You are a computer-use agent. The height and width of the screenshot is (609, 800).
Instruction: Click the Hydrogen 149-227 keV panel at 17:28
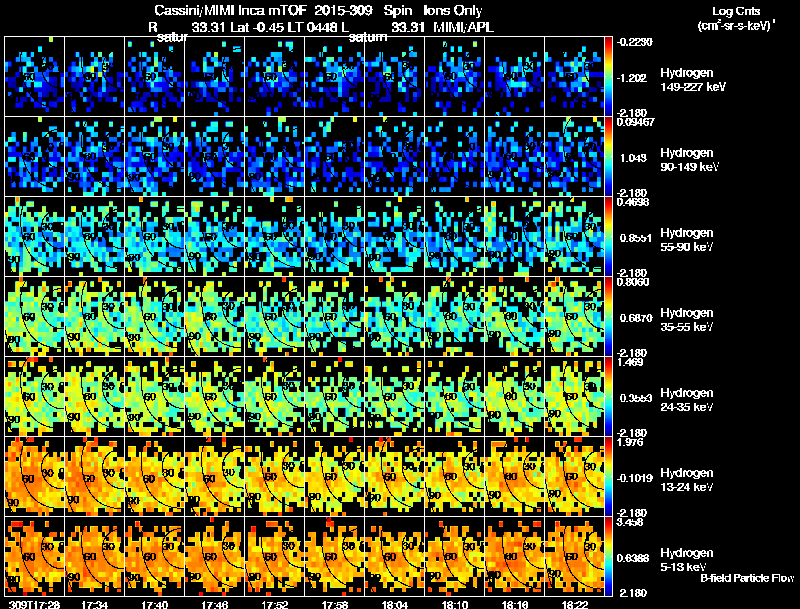(34, 77)
